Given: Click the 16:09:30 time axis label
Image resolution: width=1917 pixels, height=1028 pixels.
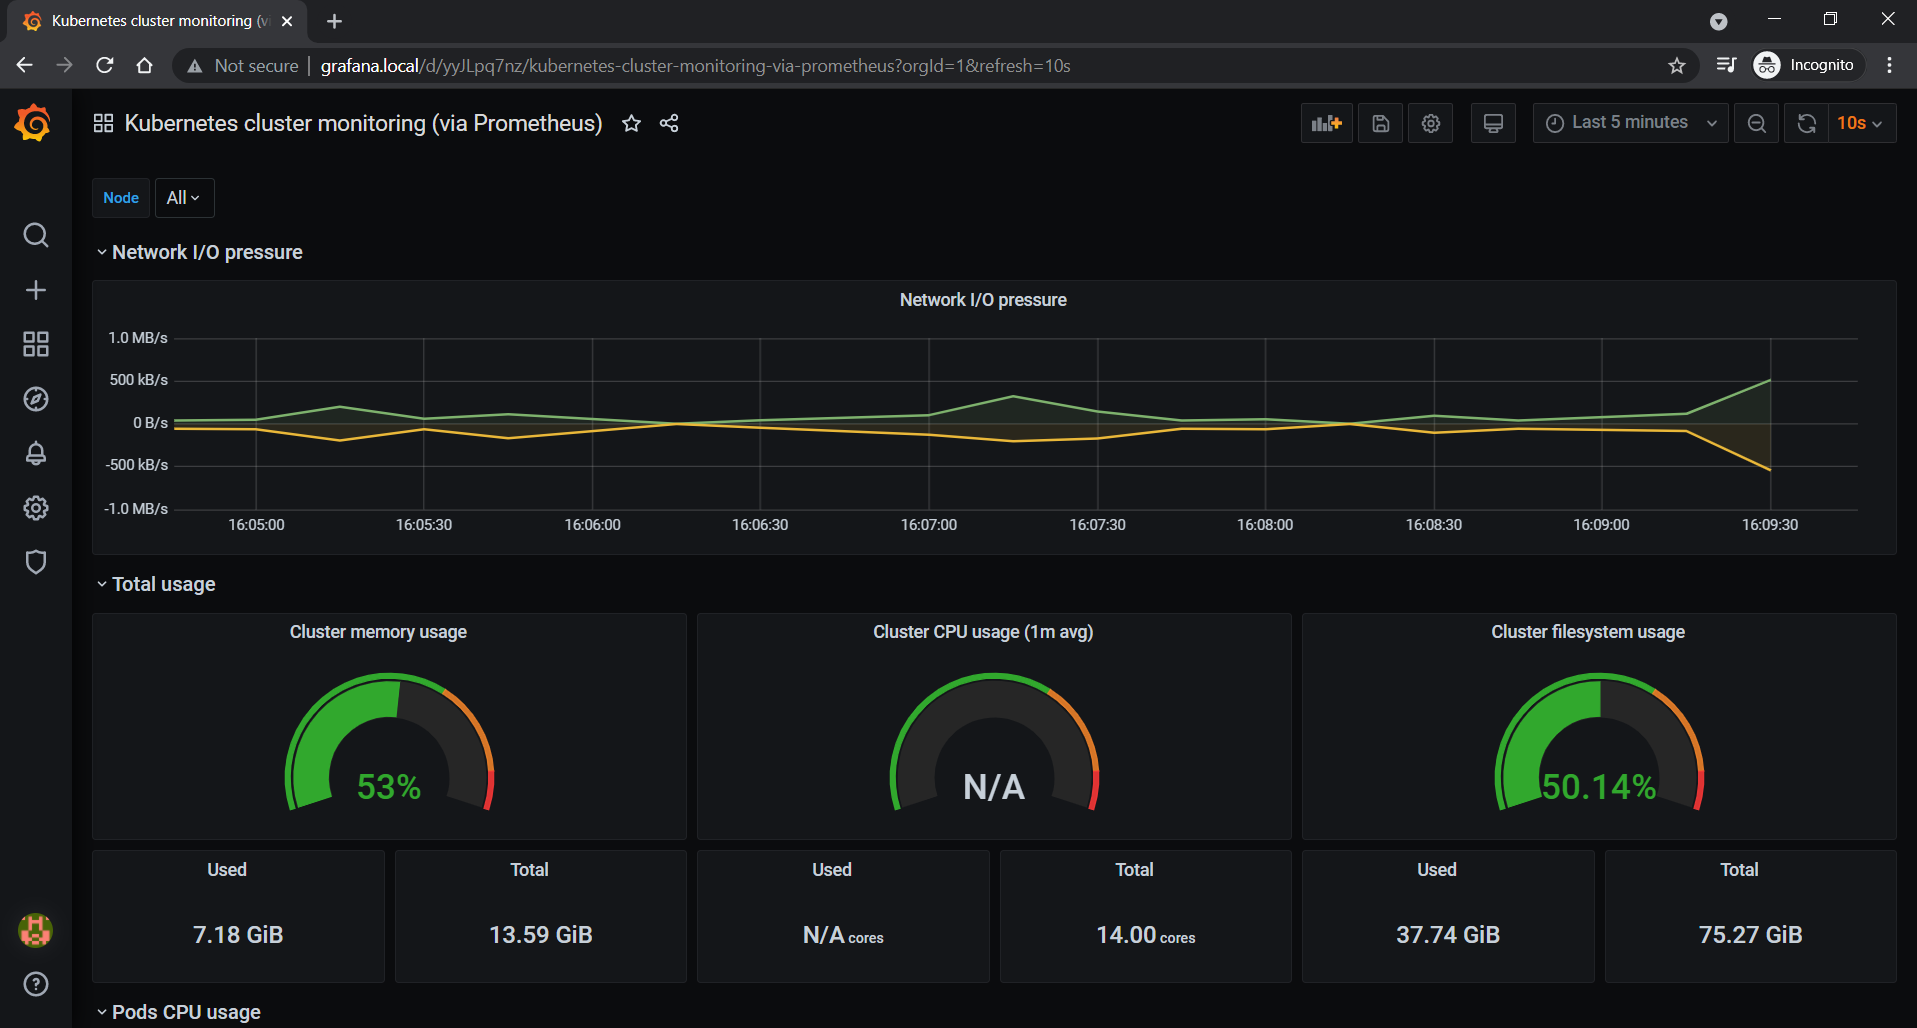Looking at the screenshot, I should (1770, 525).
